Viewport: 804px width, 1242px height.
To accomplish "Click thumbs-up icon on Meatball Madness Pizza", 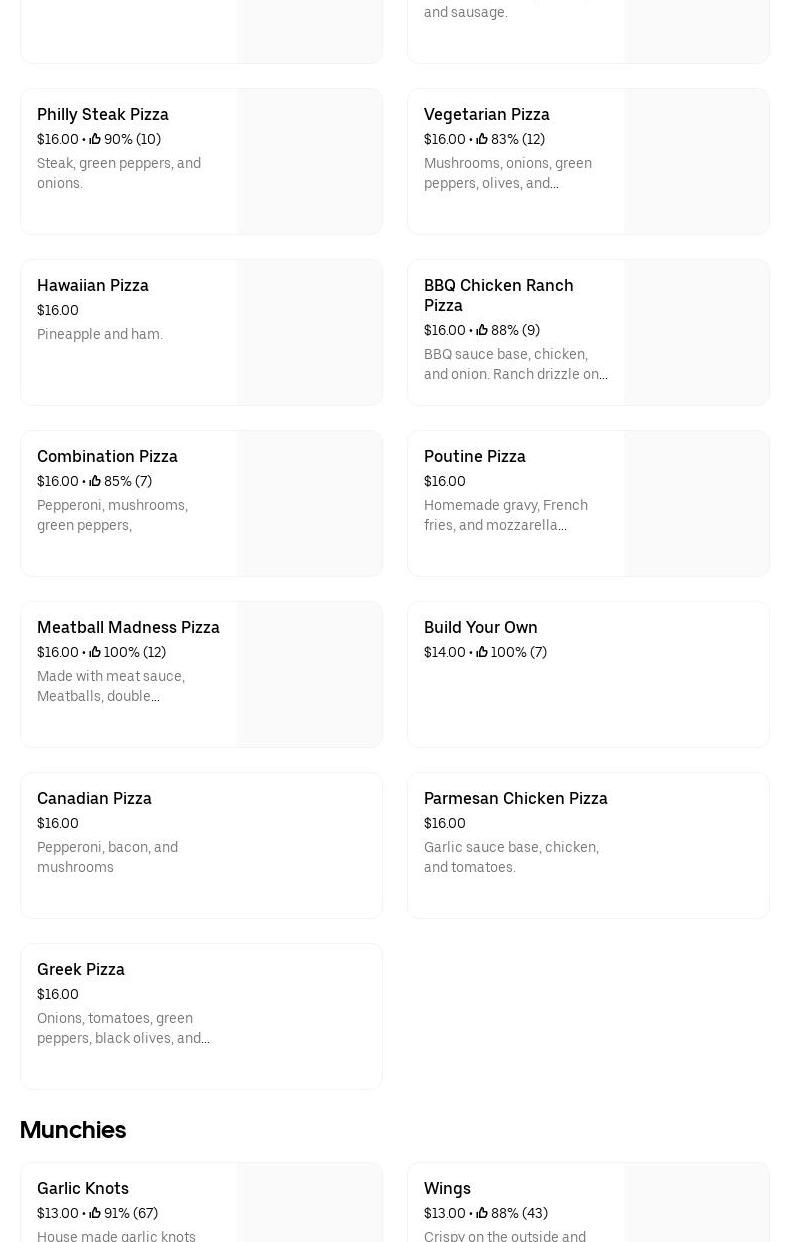I will (95, 653).
